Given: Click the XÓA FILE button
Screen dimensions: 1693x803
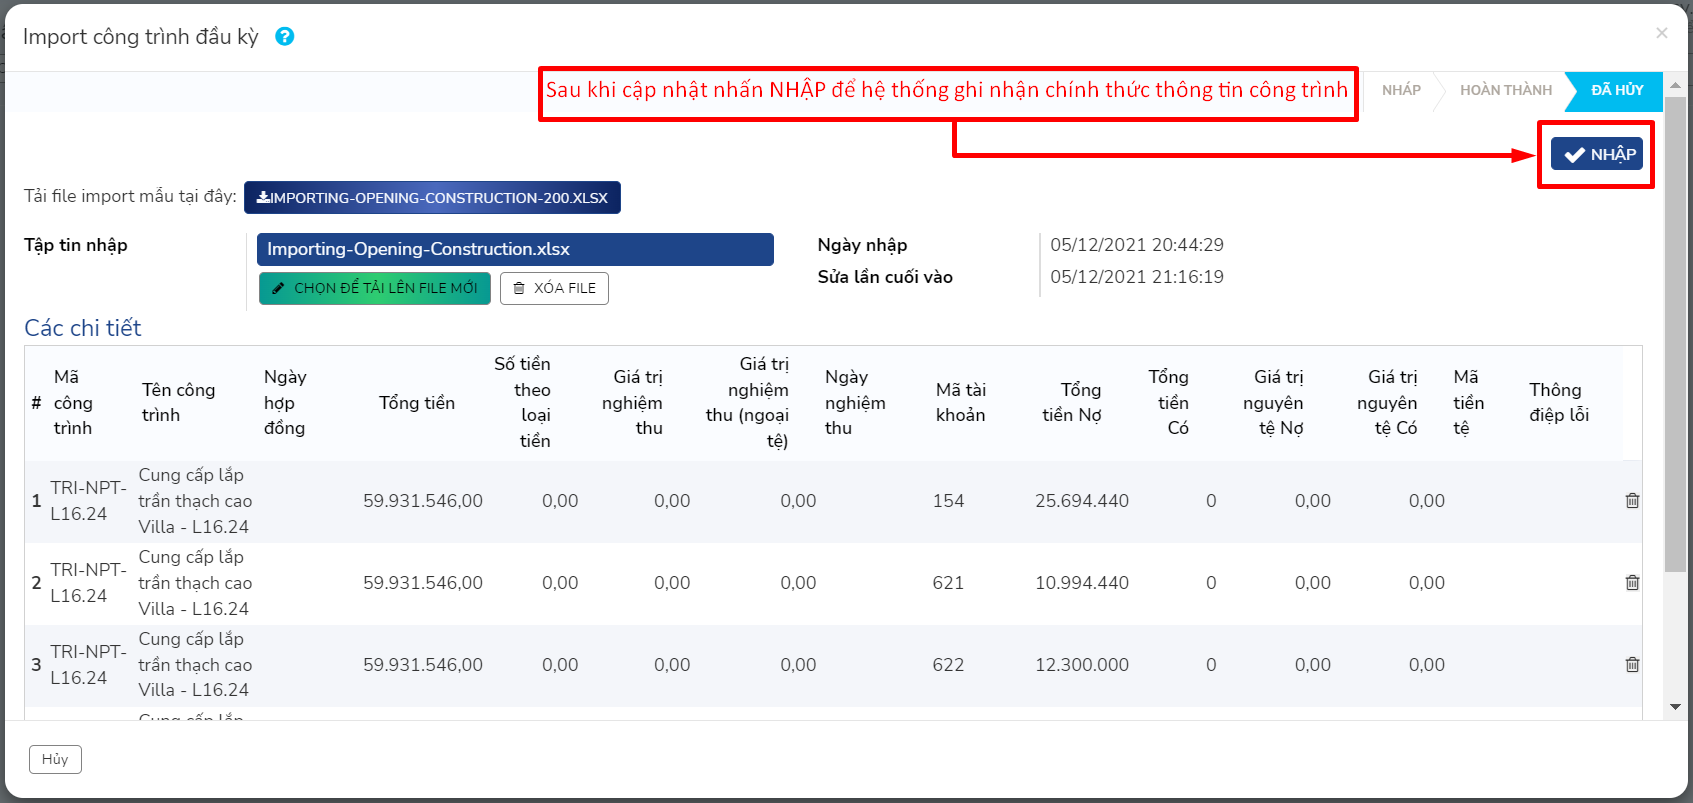Looking at the screenshot, I should click(554, 288).
